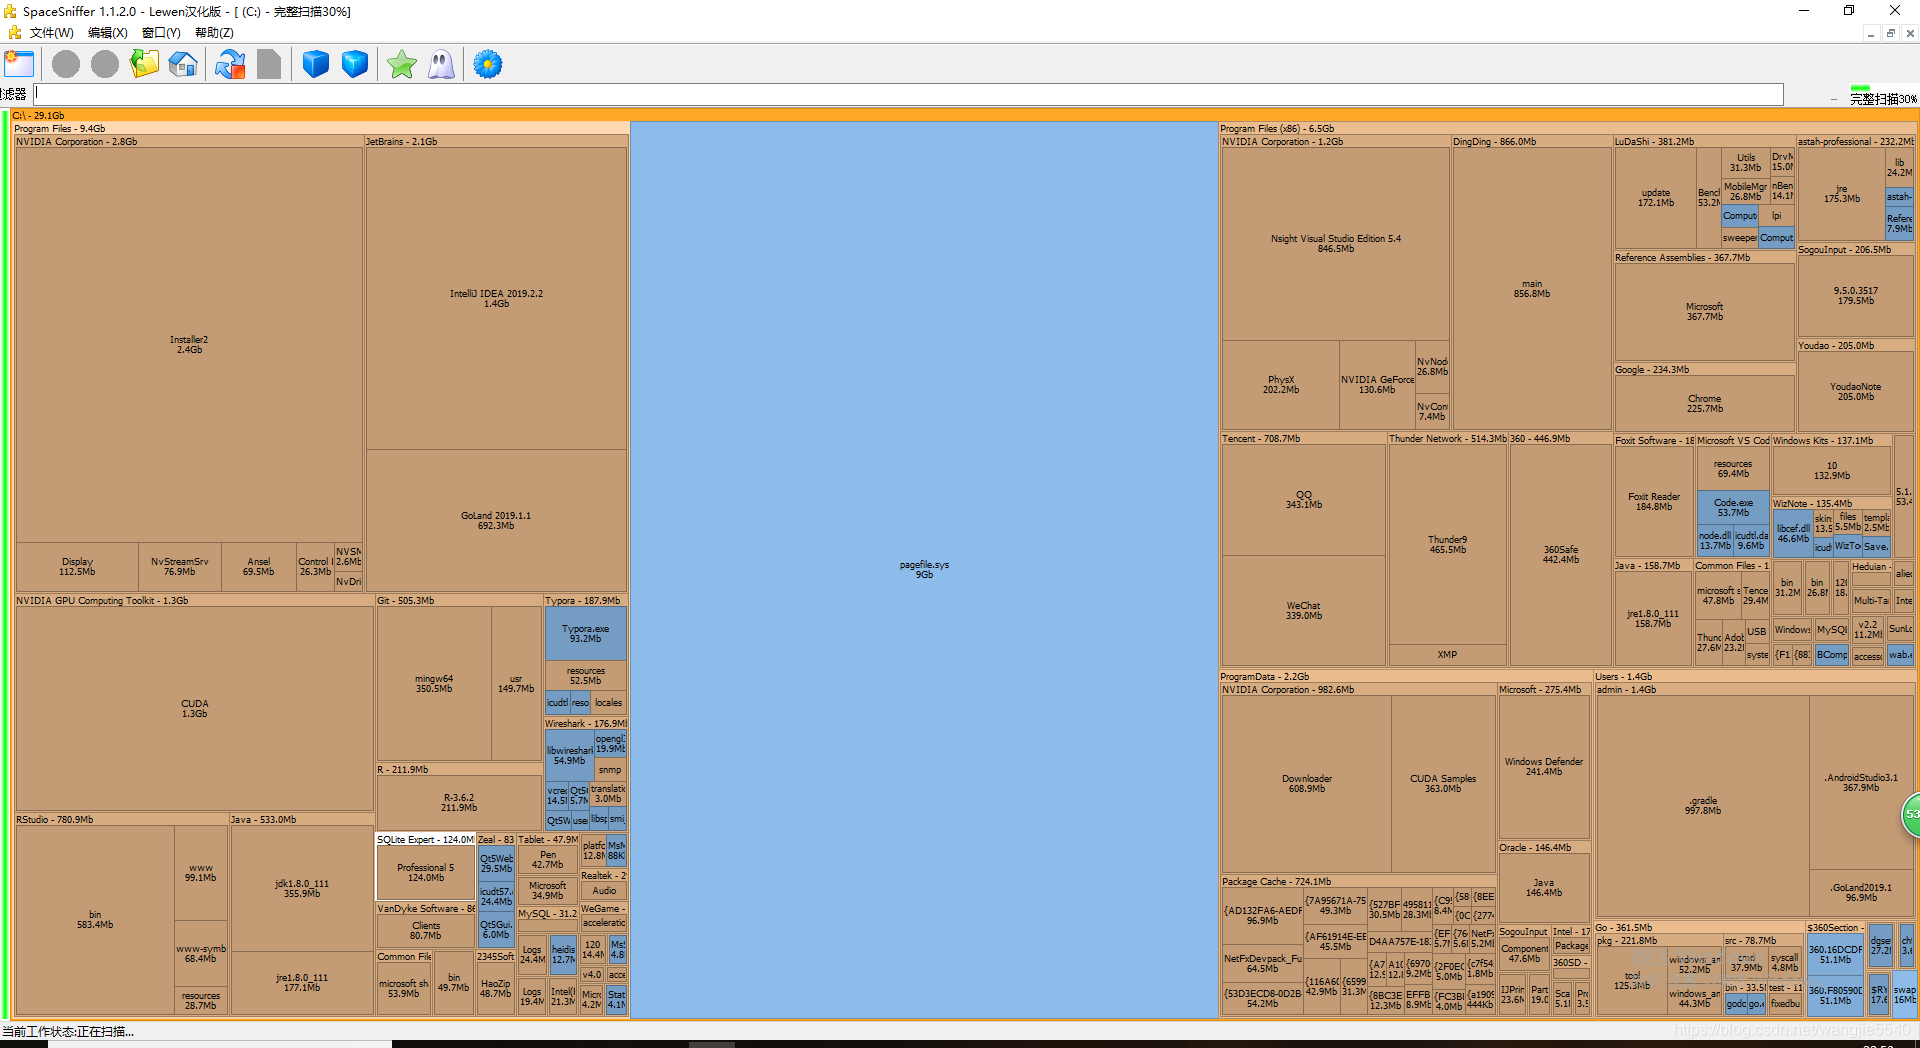Toggle the green star tagging icon
1920x1048 pixels.
pos(402,65)
